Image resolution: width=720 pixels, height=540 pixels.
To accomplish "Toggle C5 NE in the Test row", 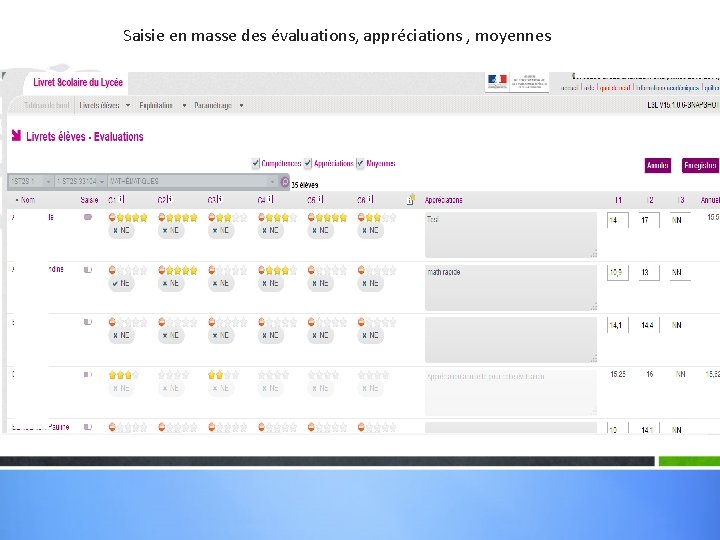I will click(321, 231).
